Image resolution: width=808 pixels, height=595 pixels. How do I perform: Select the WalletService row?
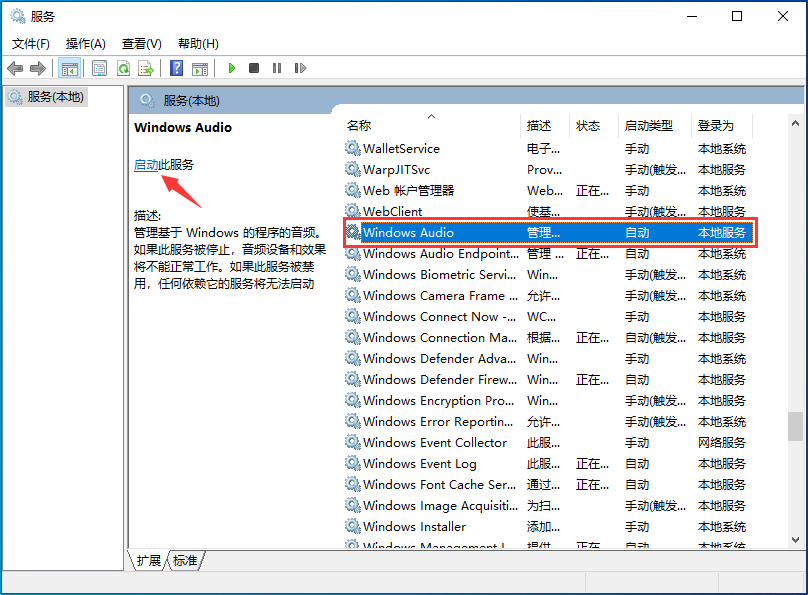tap(549, 148)
